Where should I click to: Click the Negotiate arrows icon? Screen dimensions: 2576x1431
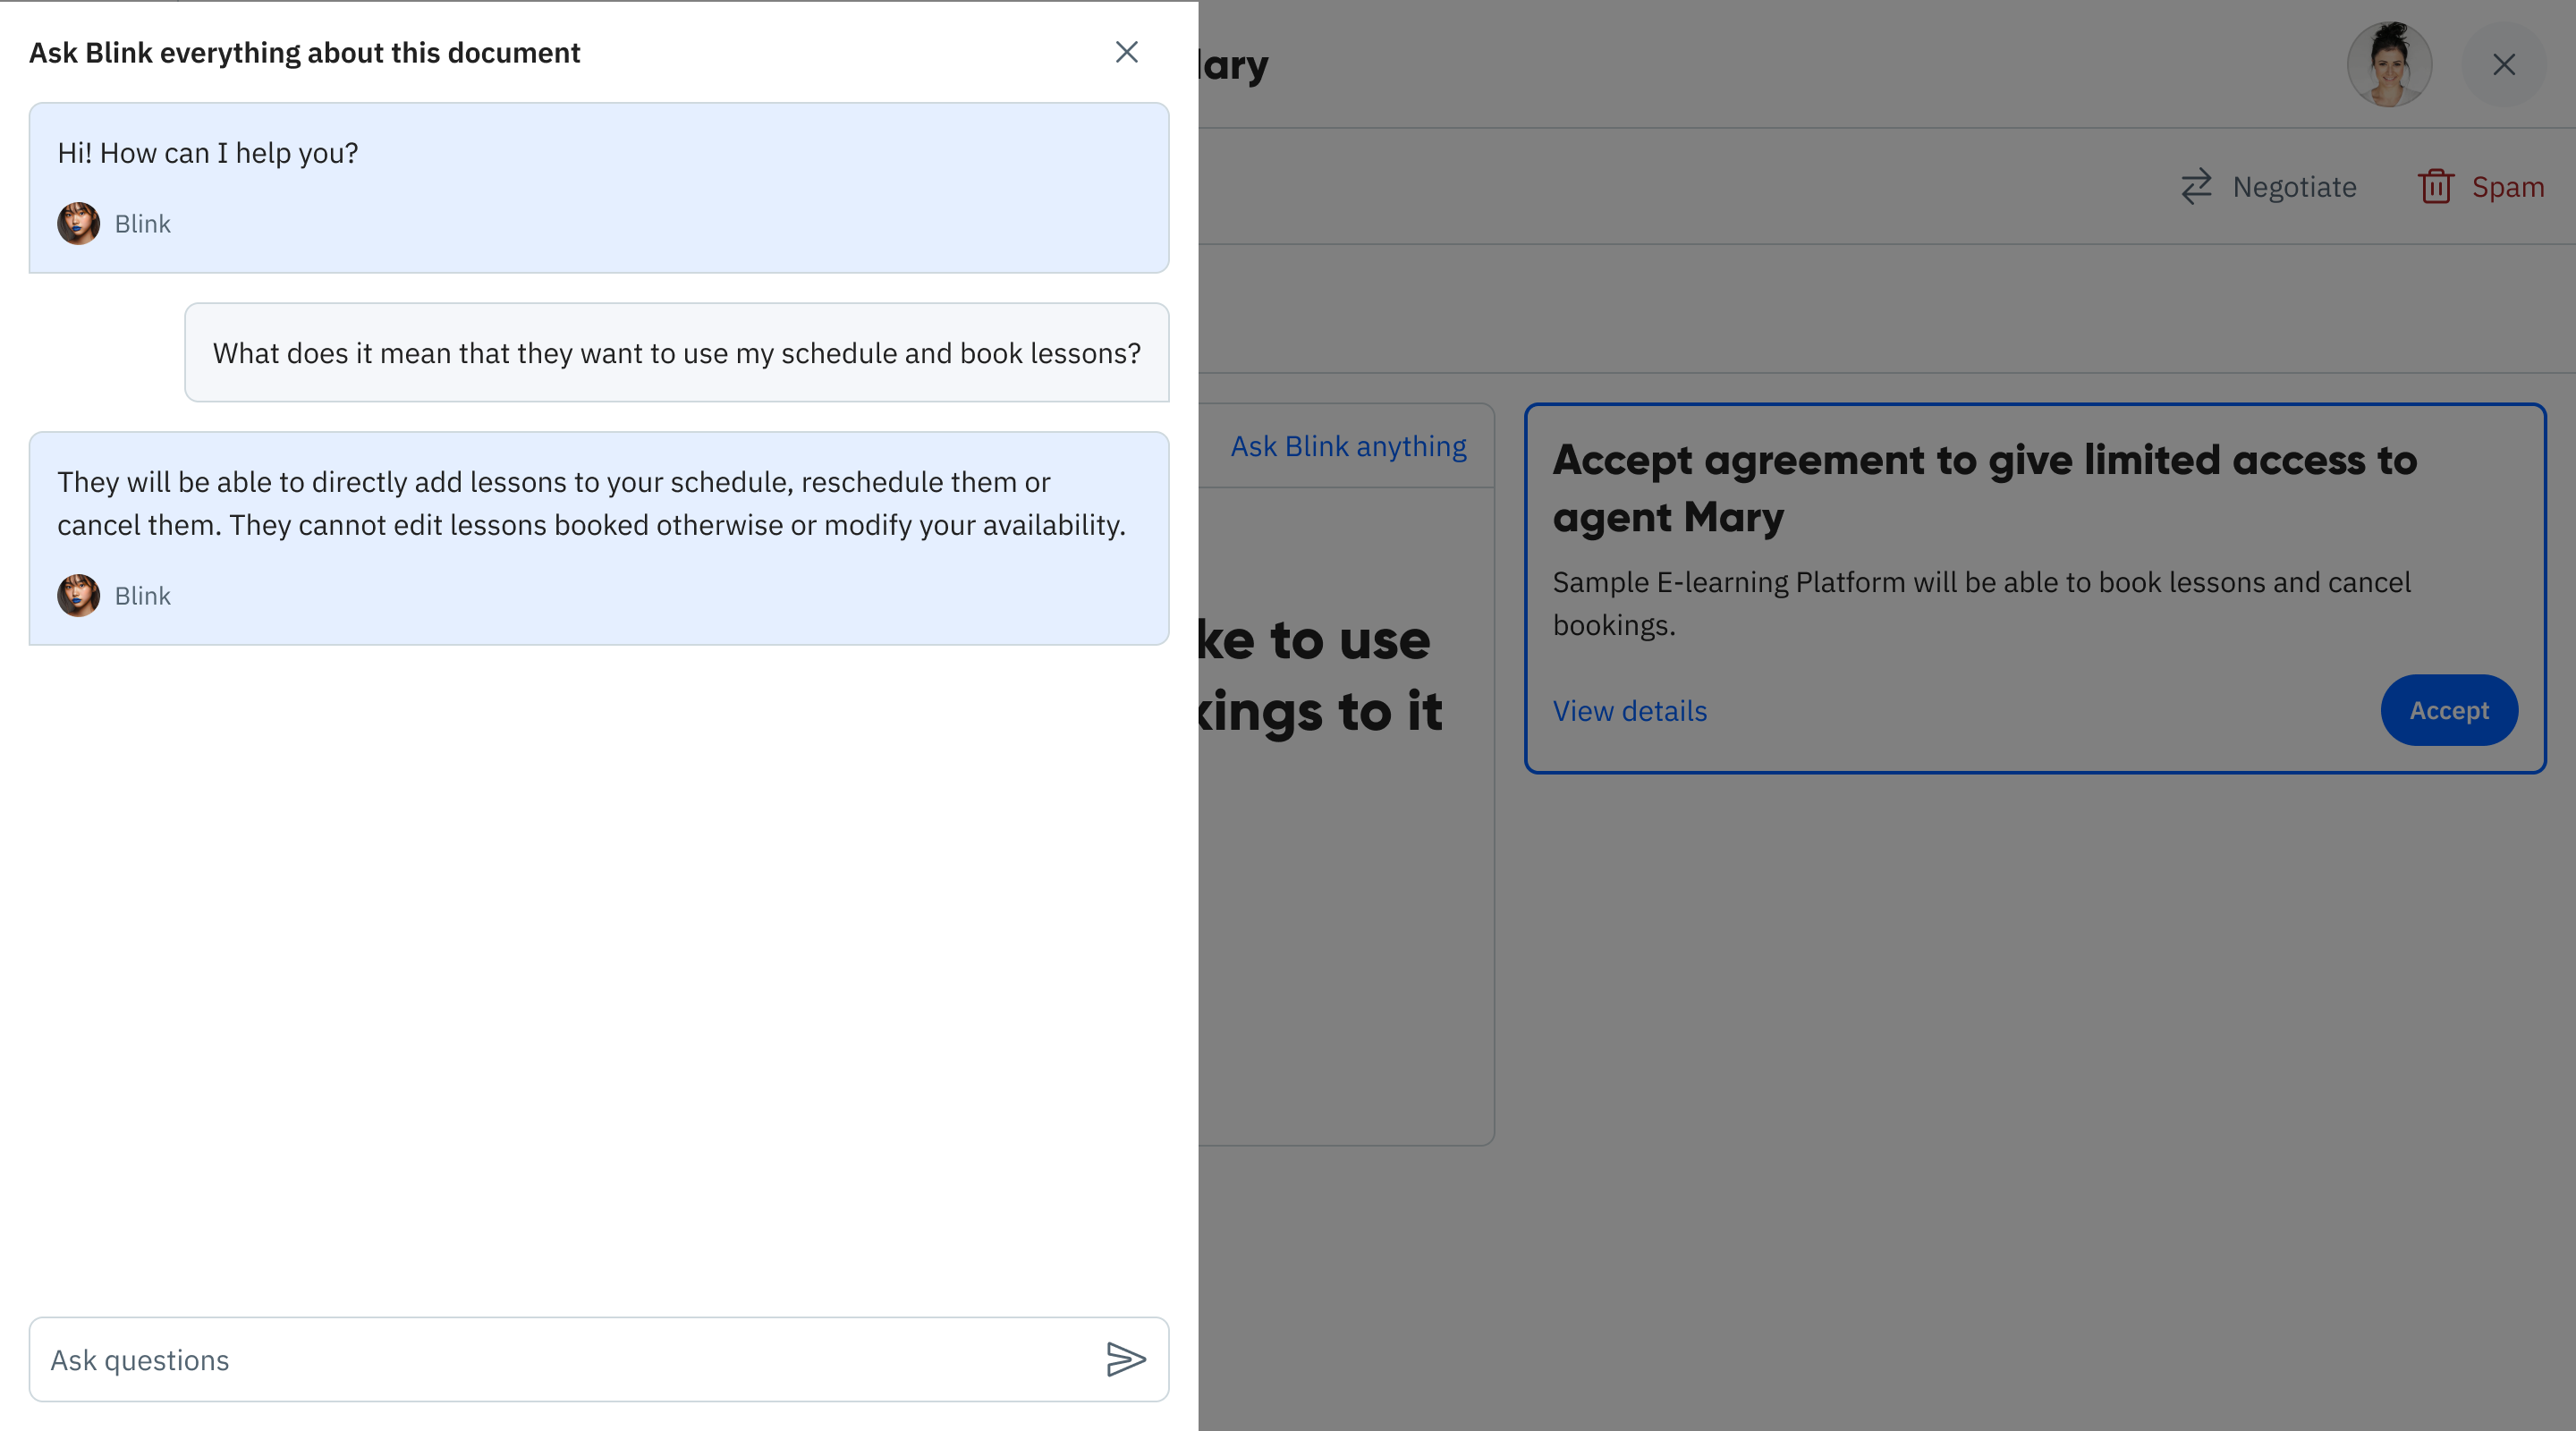(2196, 187)
